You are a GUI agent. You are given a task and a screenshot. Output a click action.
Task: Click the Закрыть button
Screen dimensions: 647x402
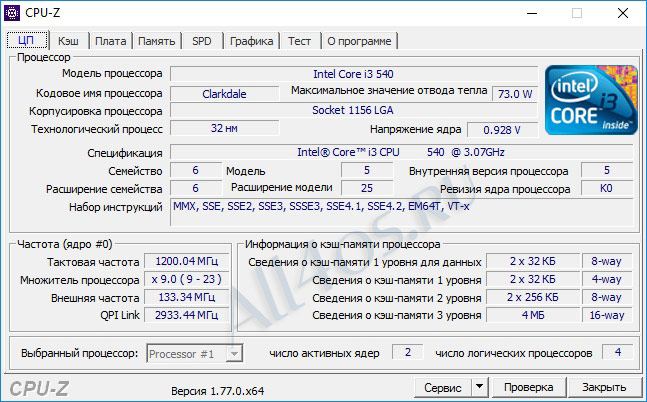coord(604,387)
